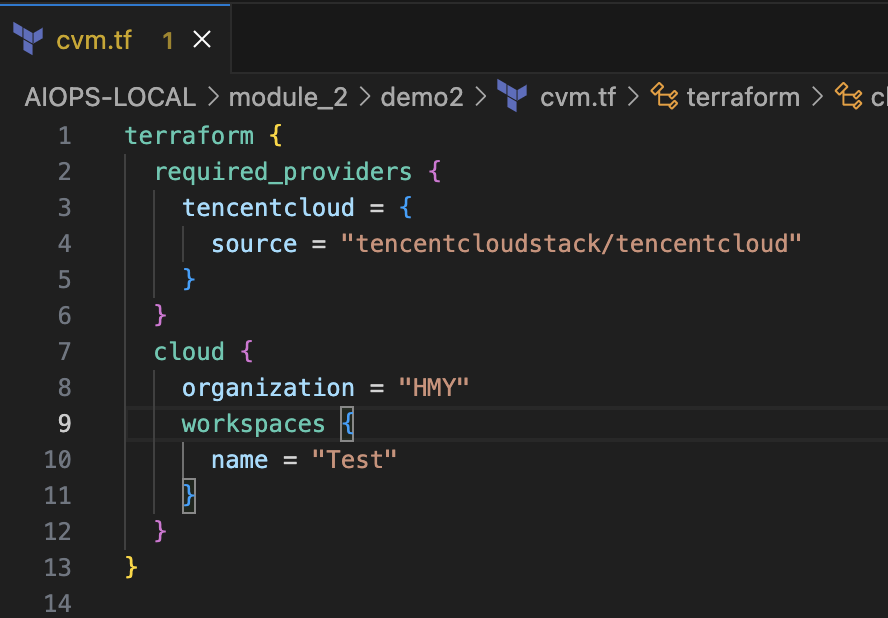888x618 pixels.
Task: Close the cvm.tf editor tab
Action: [x=202, y=40]
